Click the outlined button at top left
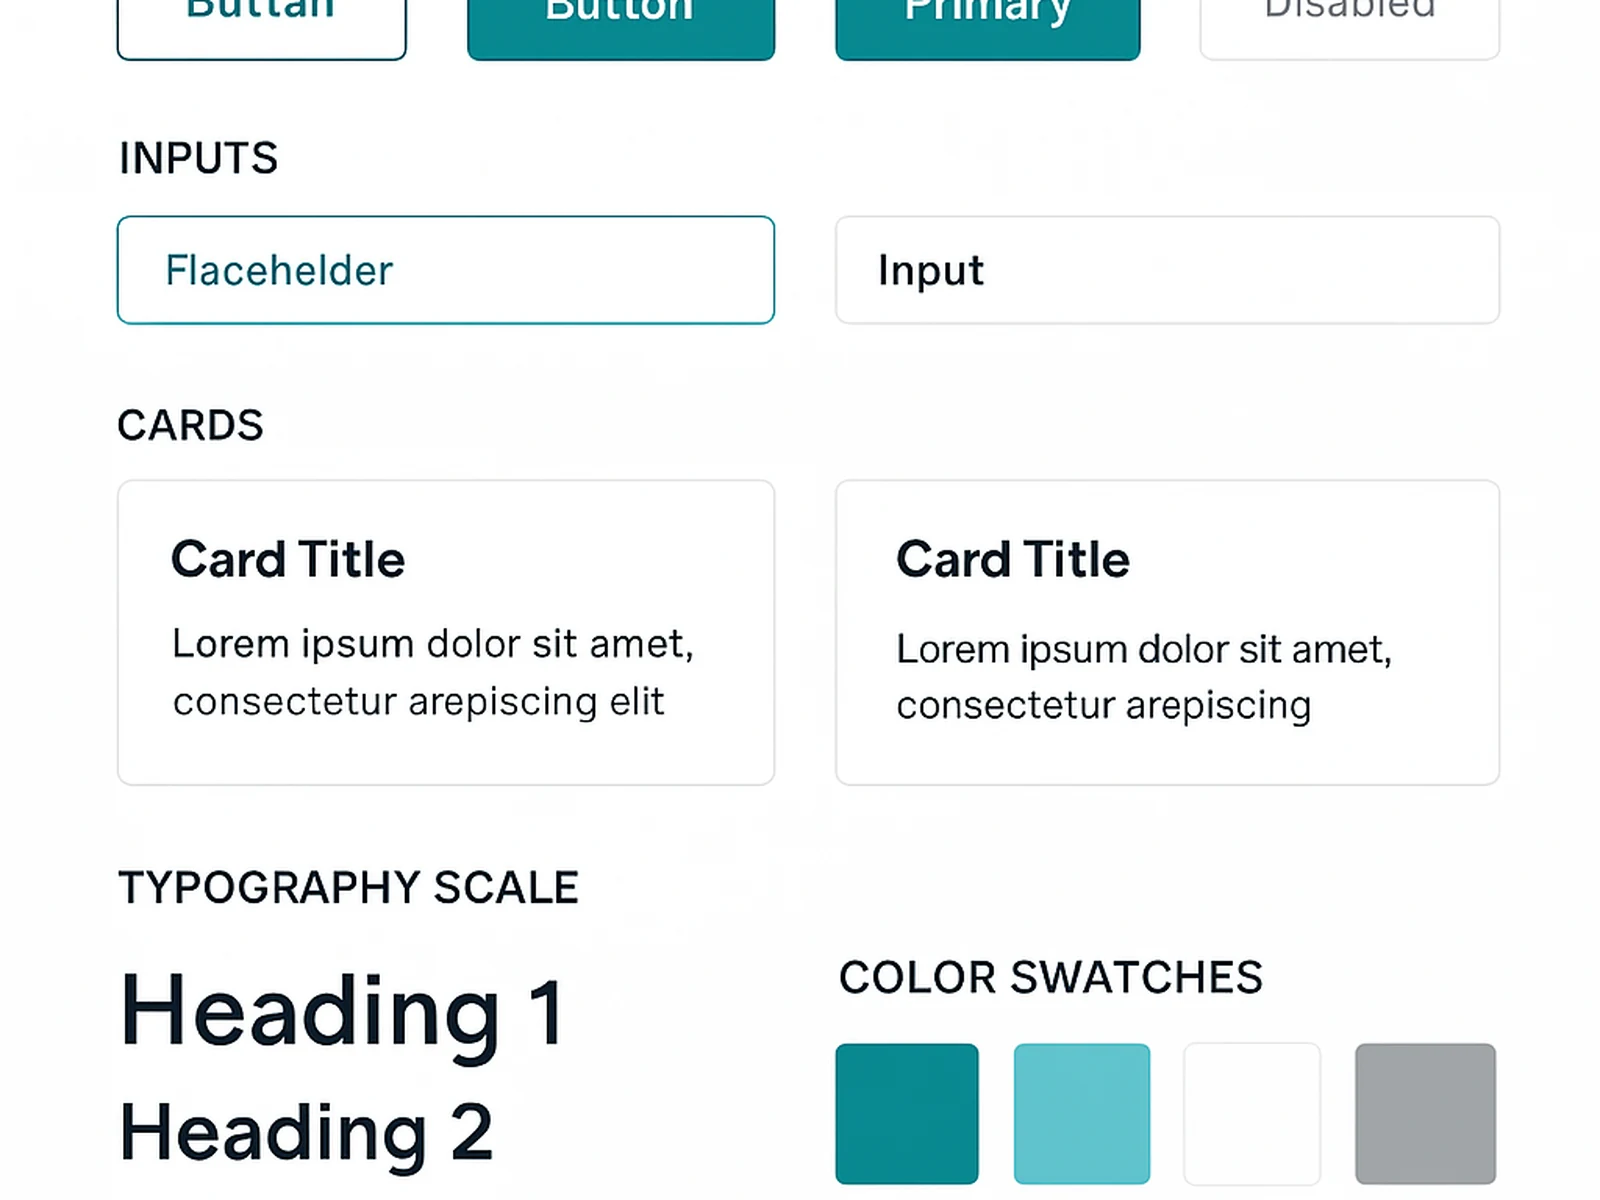Screen dimensions: 1600x1200 coord(261,25)
